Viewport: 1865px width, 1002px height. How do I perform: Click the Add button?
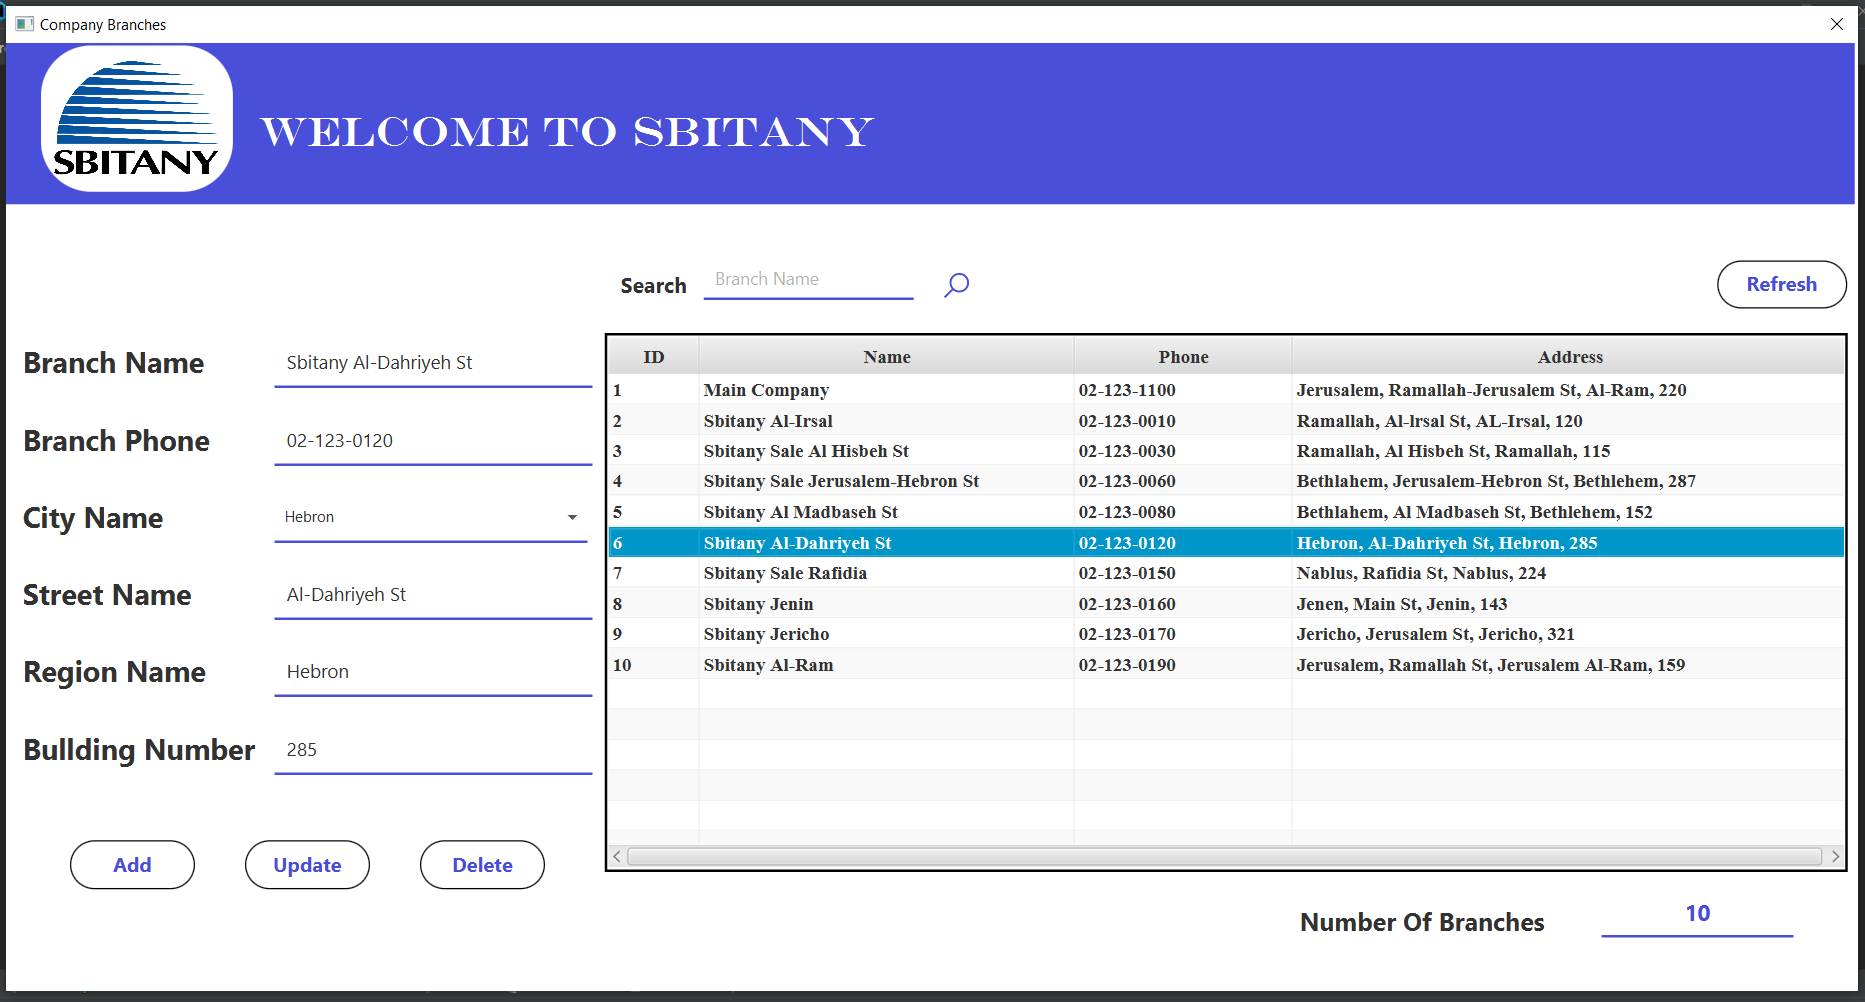pyautogui.click(x=132, y=865)
